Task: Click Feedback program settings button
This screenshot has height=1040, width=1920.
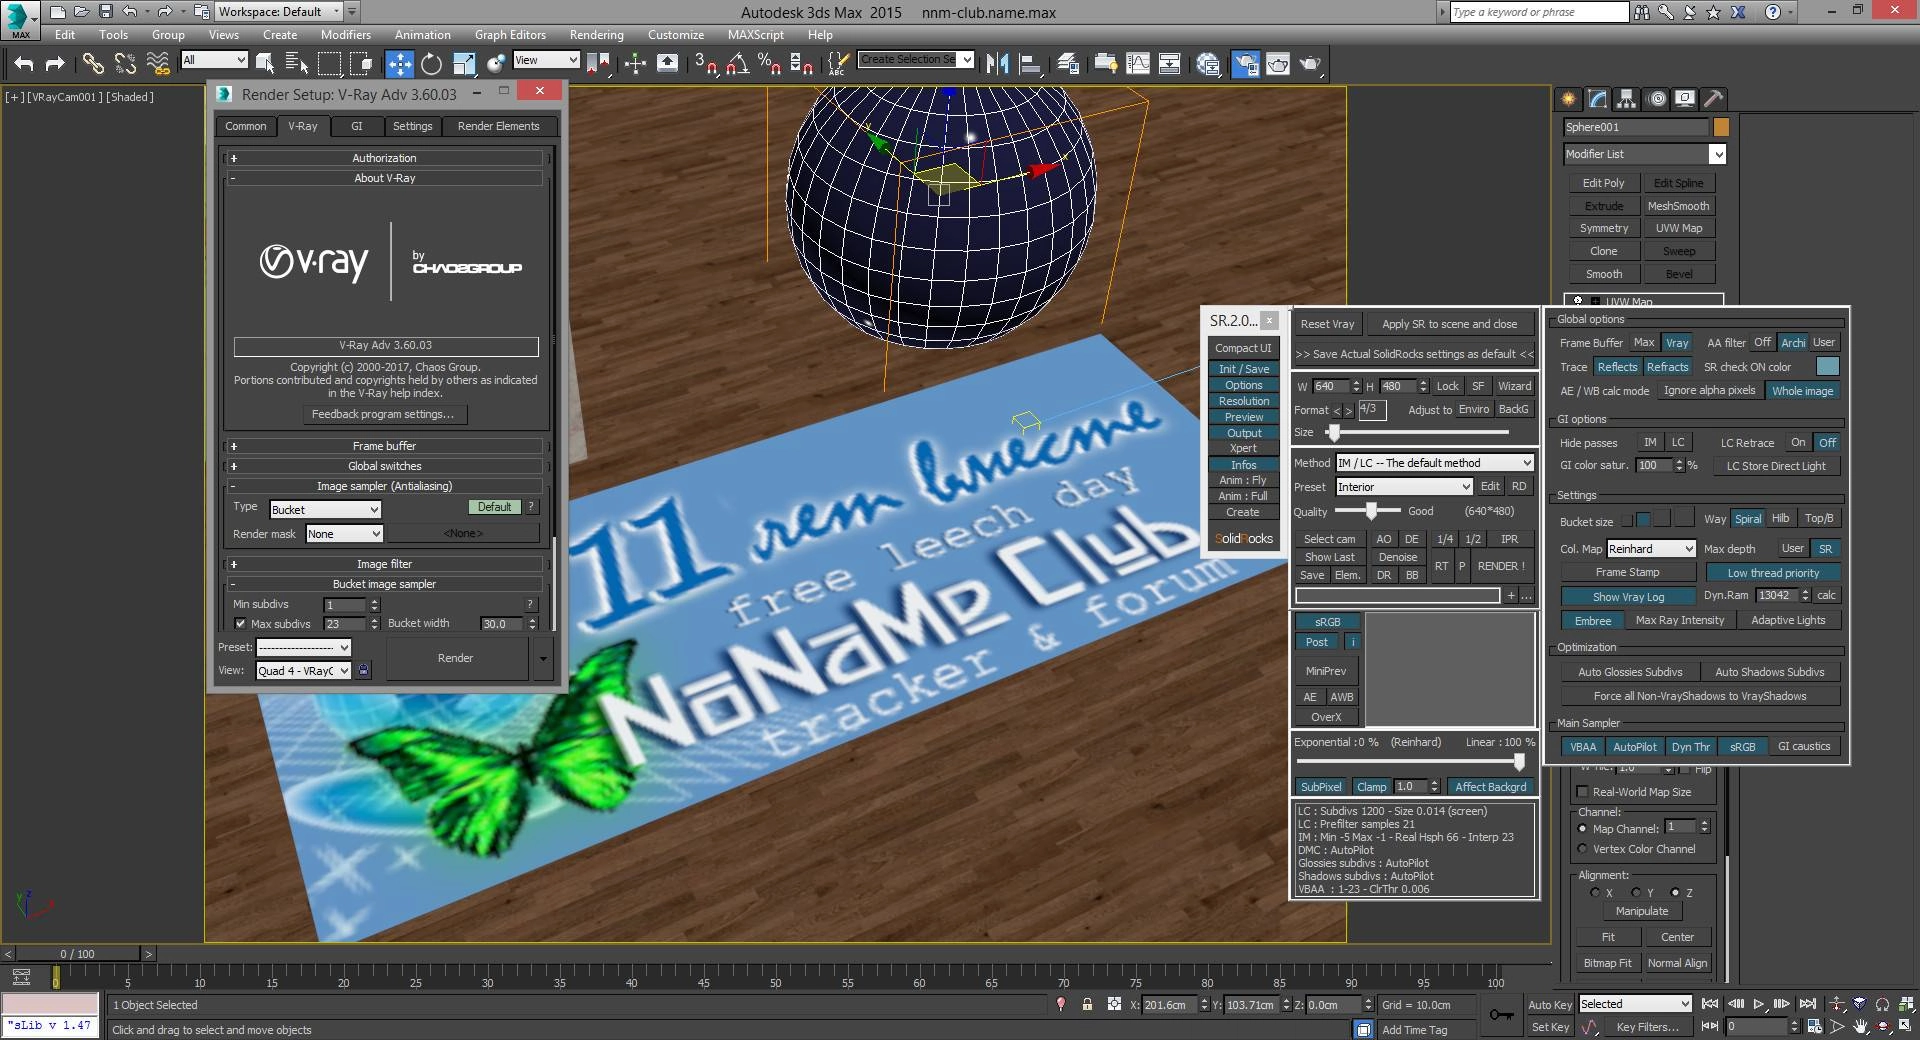Action: click(x=383, y=414)
